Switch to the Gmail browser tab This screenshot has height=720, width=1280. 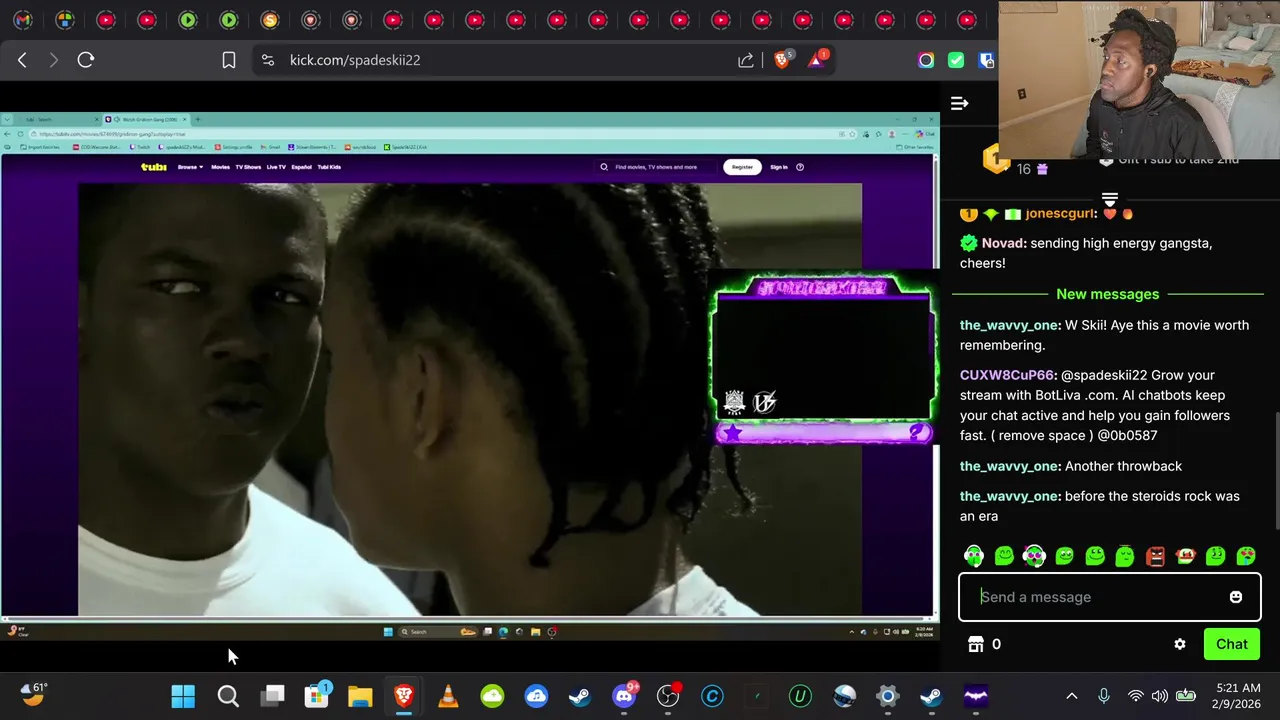pos(23,20)
